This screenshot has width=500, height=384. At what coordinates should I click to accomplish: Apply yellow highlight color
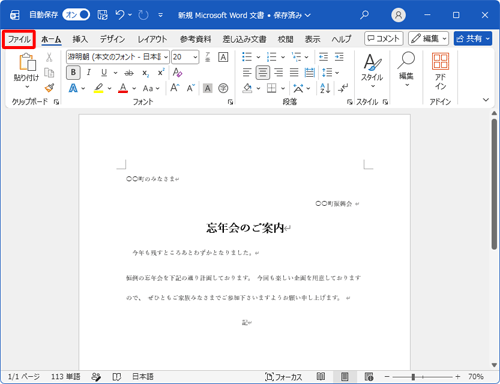pos(98,88)
